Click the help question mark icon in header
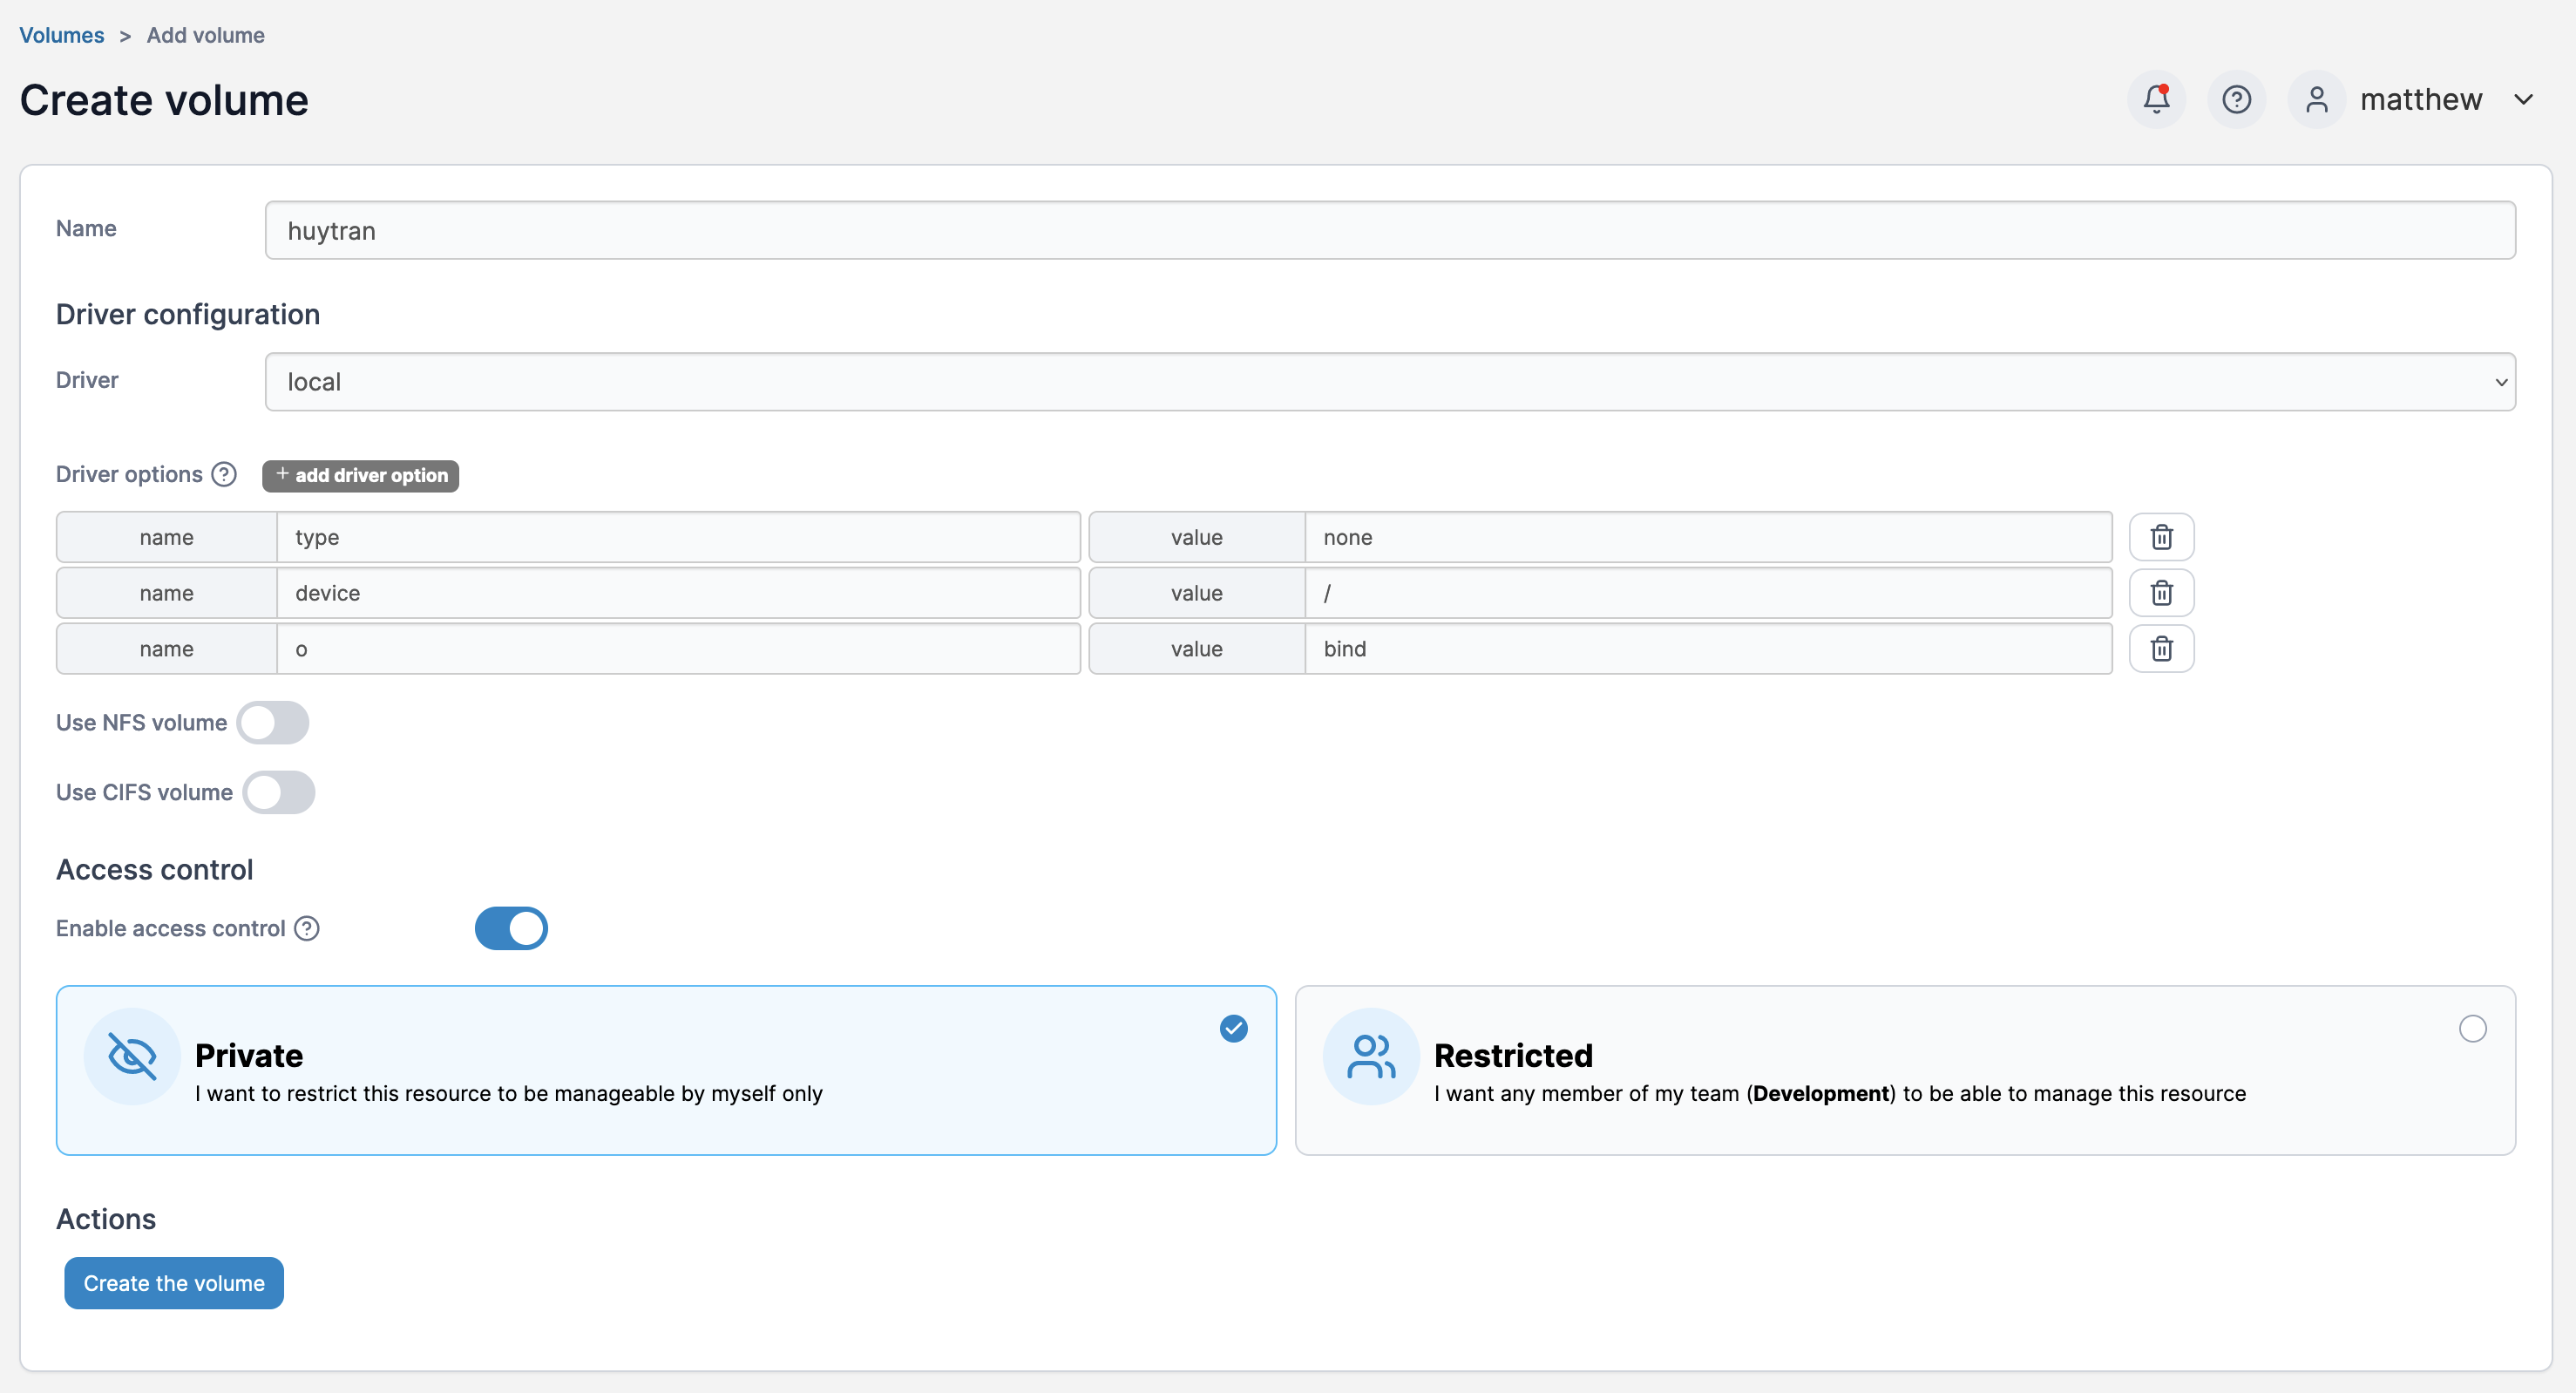The image size is (2576, 1393). pyautogui.click(x=2236, y=99)
